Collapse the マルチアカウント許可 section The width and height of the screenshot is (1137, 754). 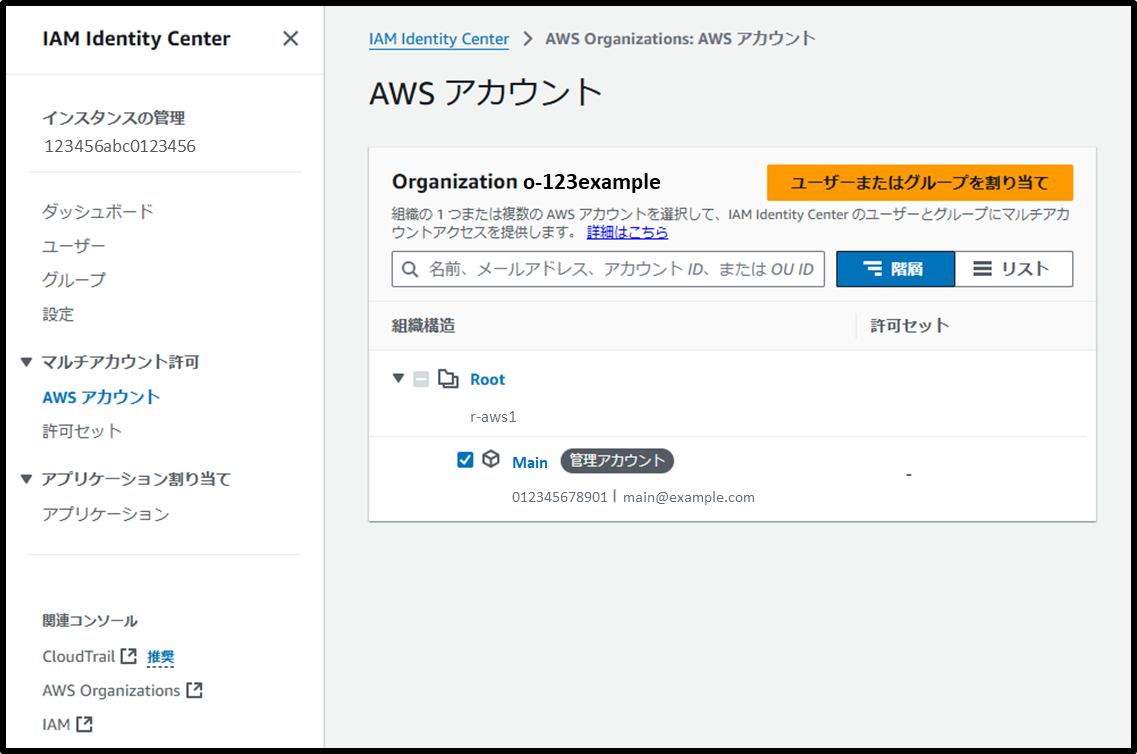click(x=27, y=362)
